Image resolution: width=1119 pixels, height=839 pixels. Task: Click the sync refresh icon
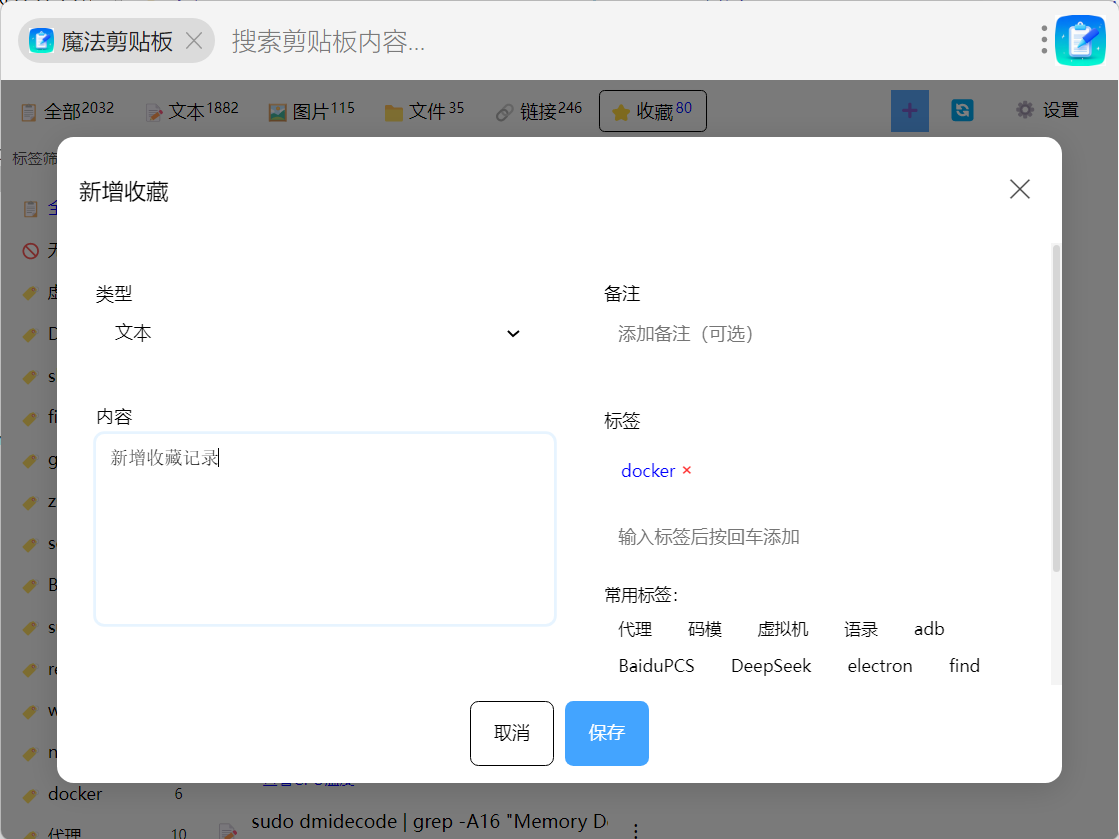(962, 110)
